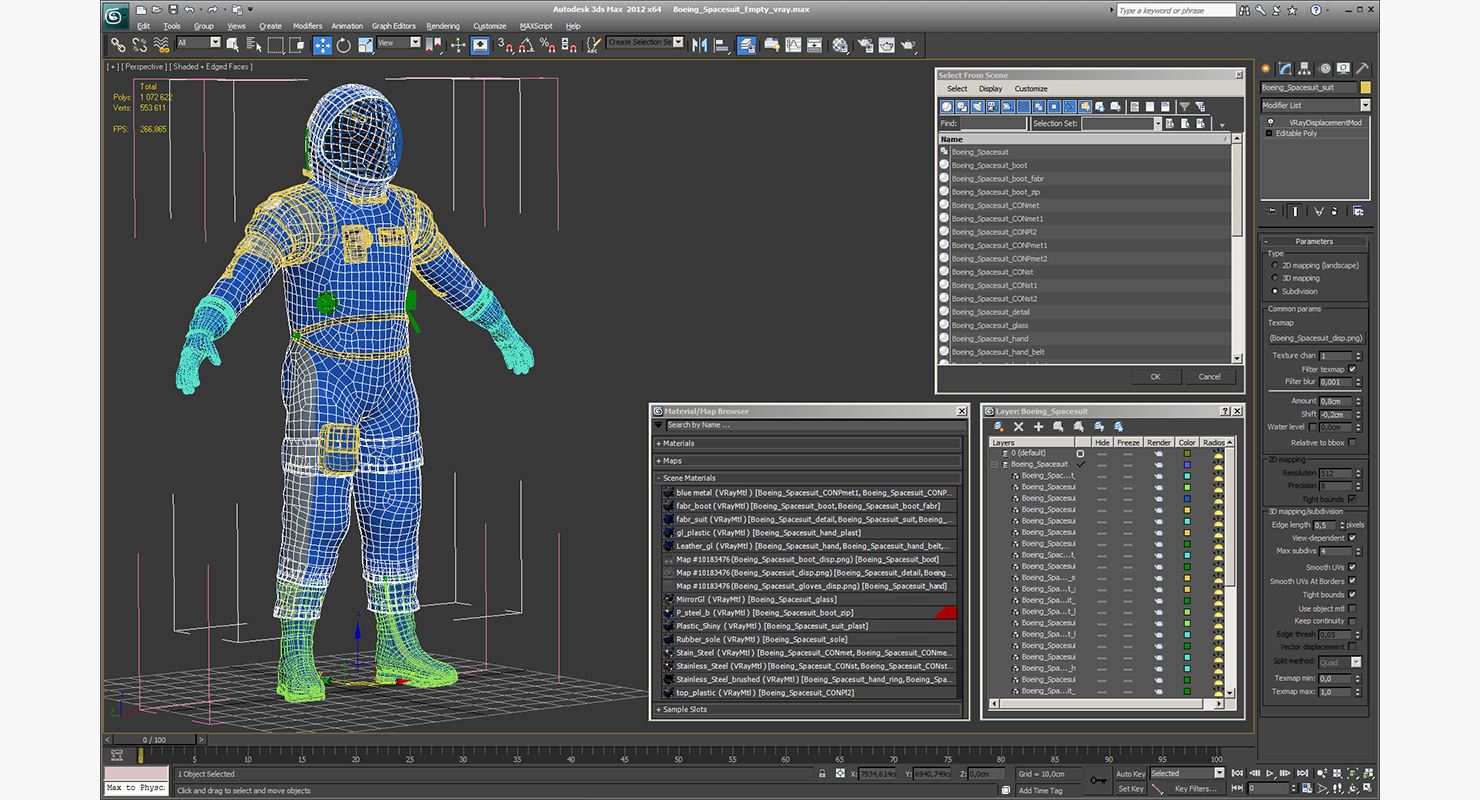Screen dimensions: 1480x800
Task: Open the Hierarchy command panel tab
Action: coord(1305,69)
